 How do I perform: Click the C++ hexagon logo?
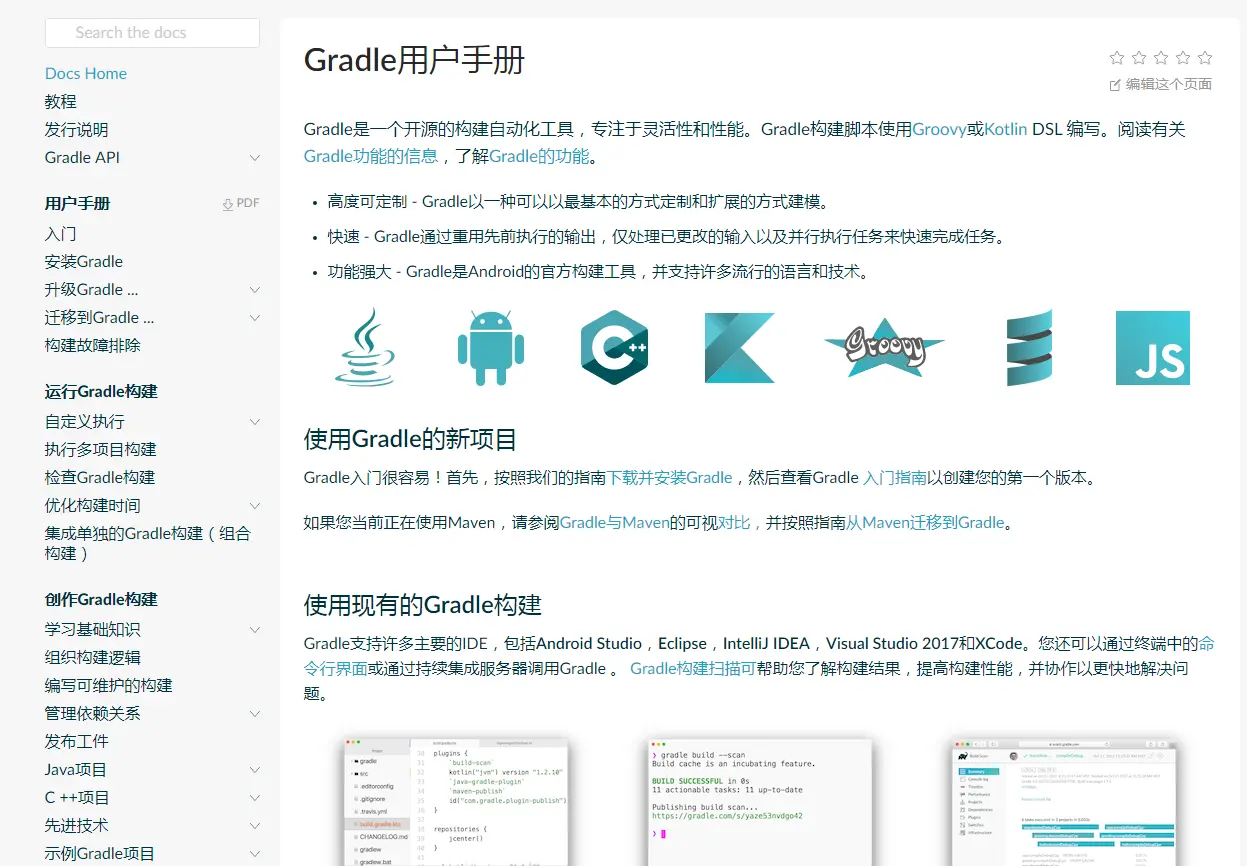pyautogui.click(x=614, y=347)
